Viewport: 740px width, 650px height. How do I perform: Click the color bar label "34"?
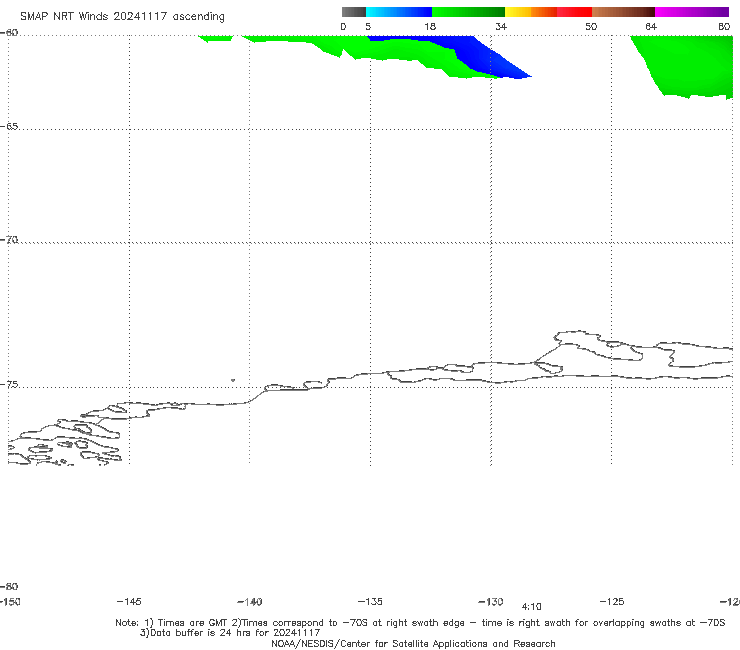(501, 27)
